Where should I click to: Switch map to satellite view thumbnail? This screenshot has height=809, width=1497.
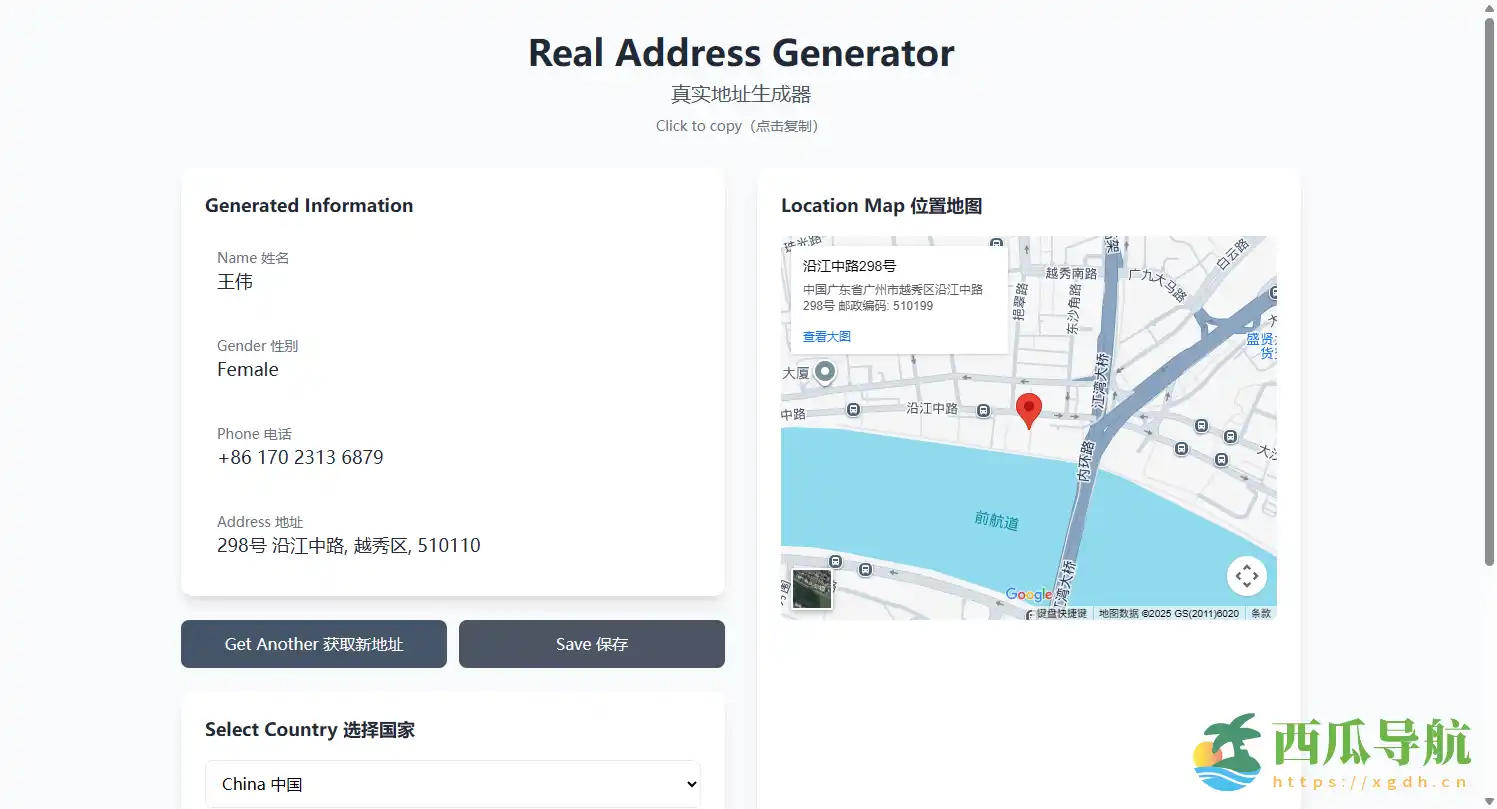(811, 589)
